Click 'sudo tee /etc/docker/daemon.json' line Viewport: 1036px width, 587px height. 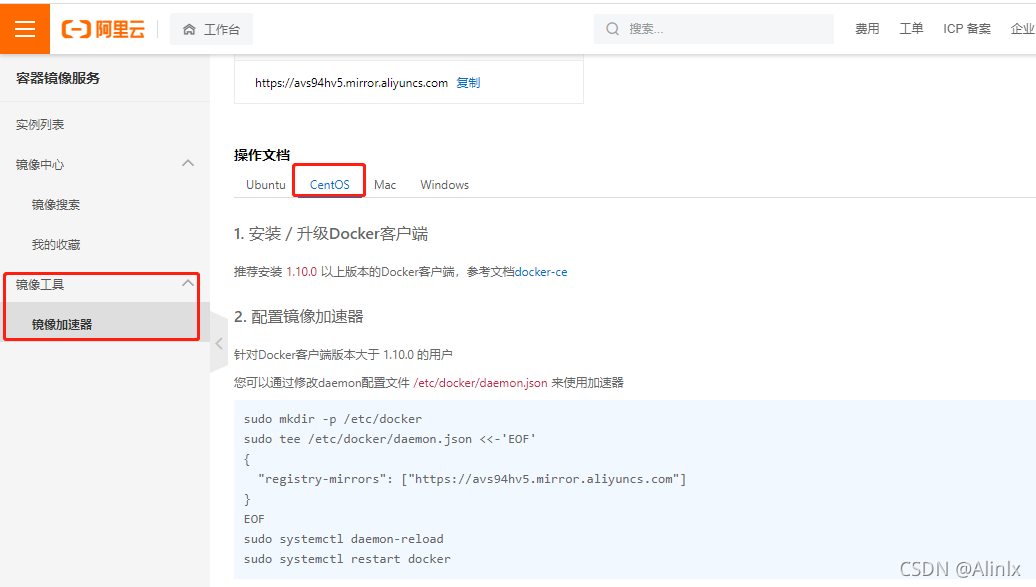point(390,439)
